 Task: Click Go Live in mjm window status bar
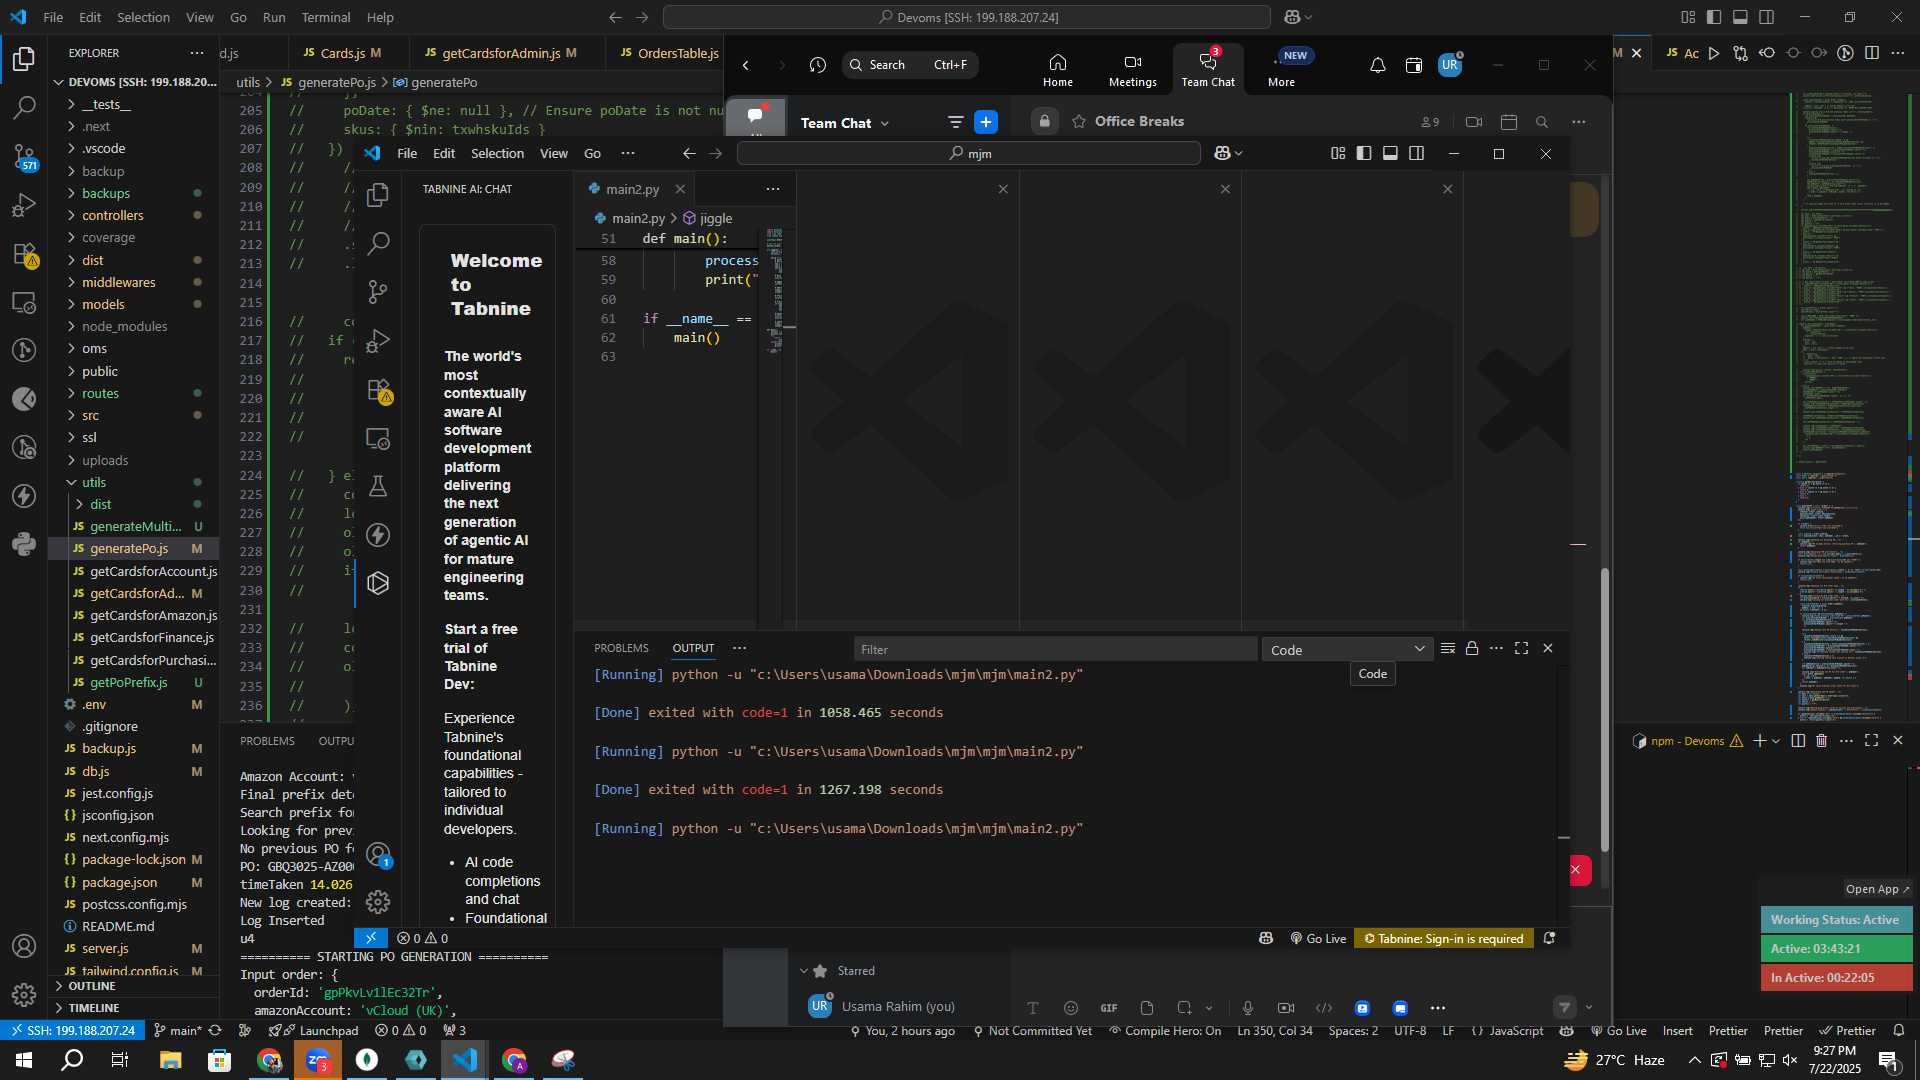(x=1318, y=938)
